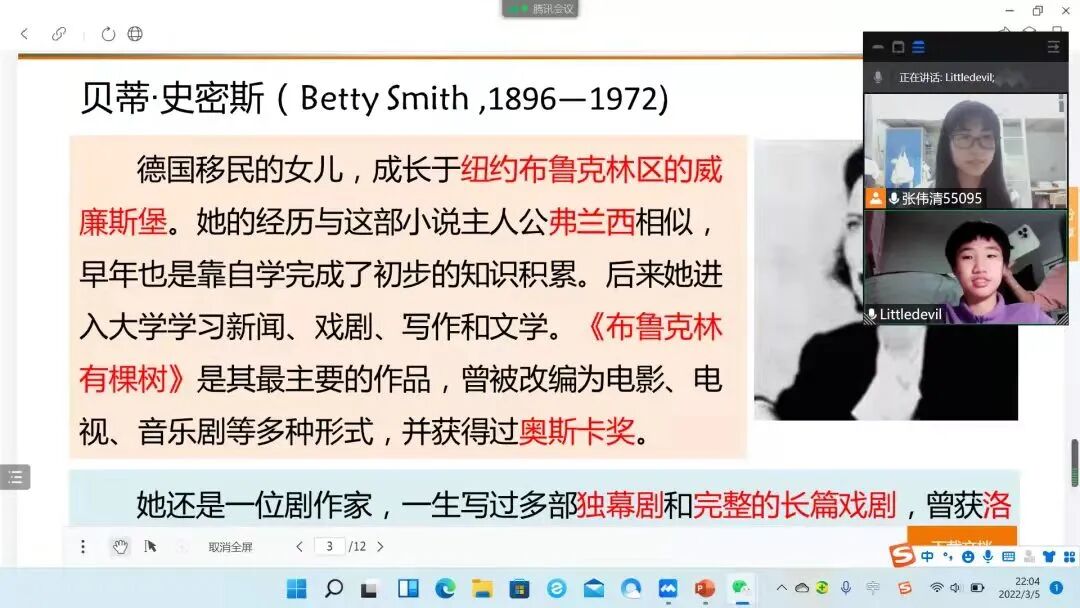
Task: Go to the next page with the right chevron
Action: click(382, 546)
